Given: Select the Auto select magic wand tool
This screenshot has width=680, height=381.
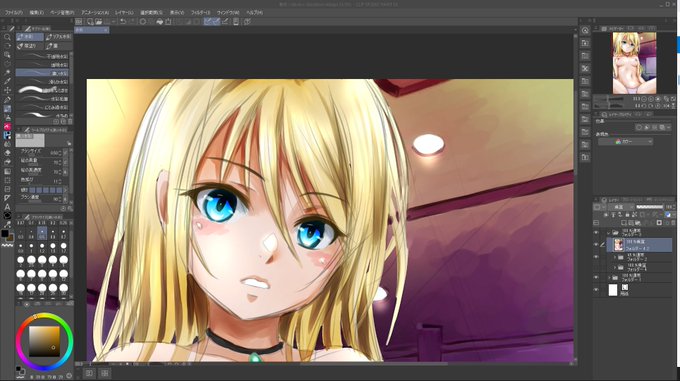Looking at the screenshot, I should 7,72.
